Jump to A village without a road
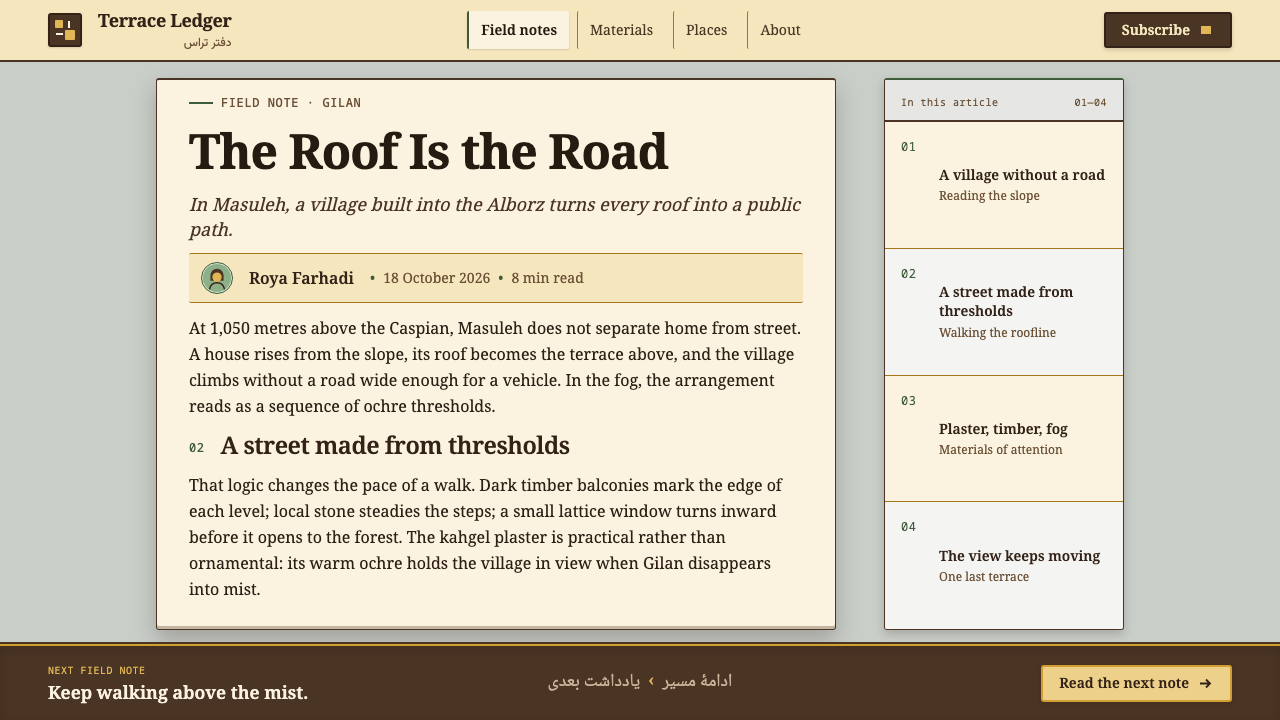Viewport: 1280px width, 720px height. pos(1004,185)
